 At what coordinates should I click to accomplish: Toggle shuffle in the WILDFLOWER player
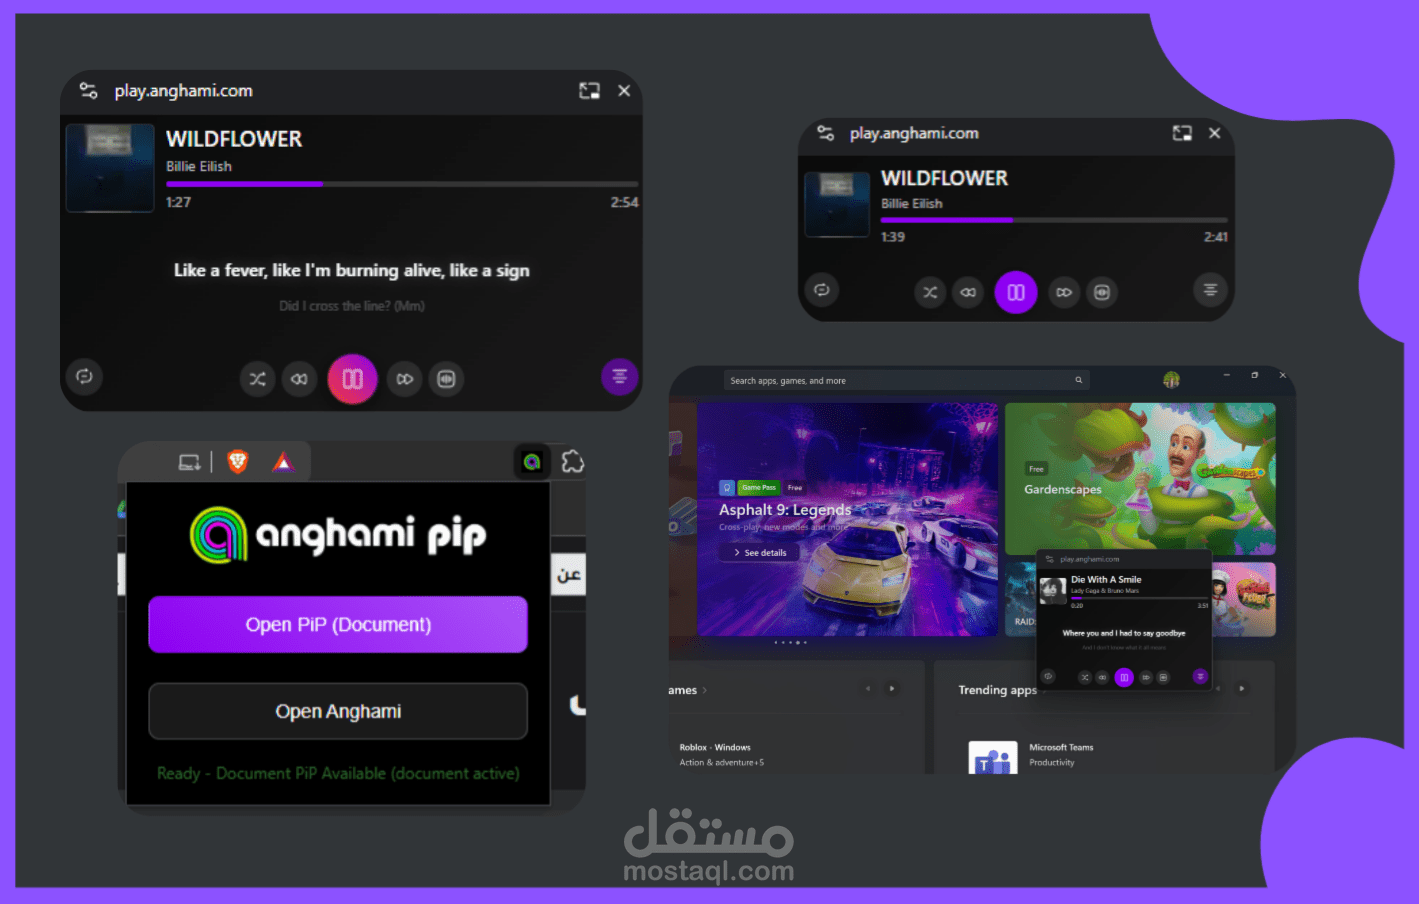click(257, 379)
